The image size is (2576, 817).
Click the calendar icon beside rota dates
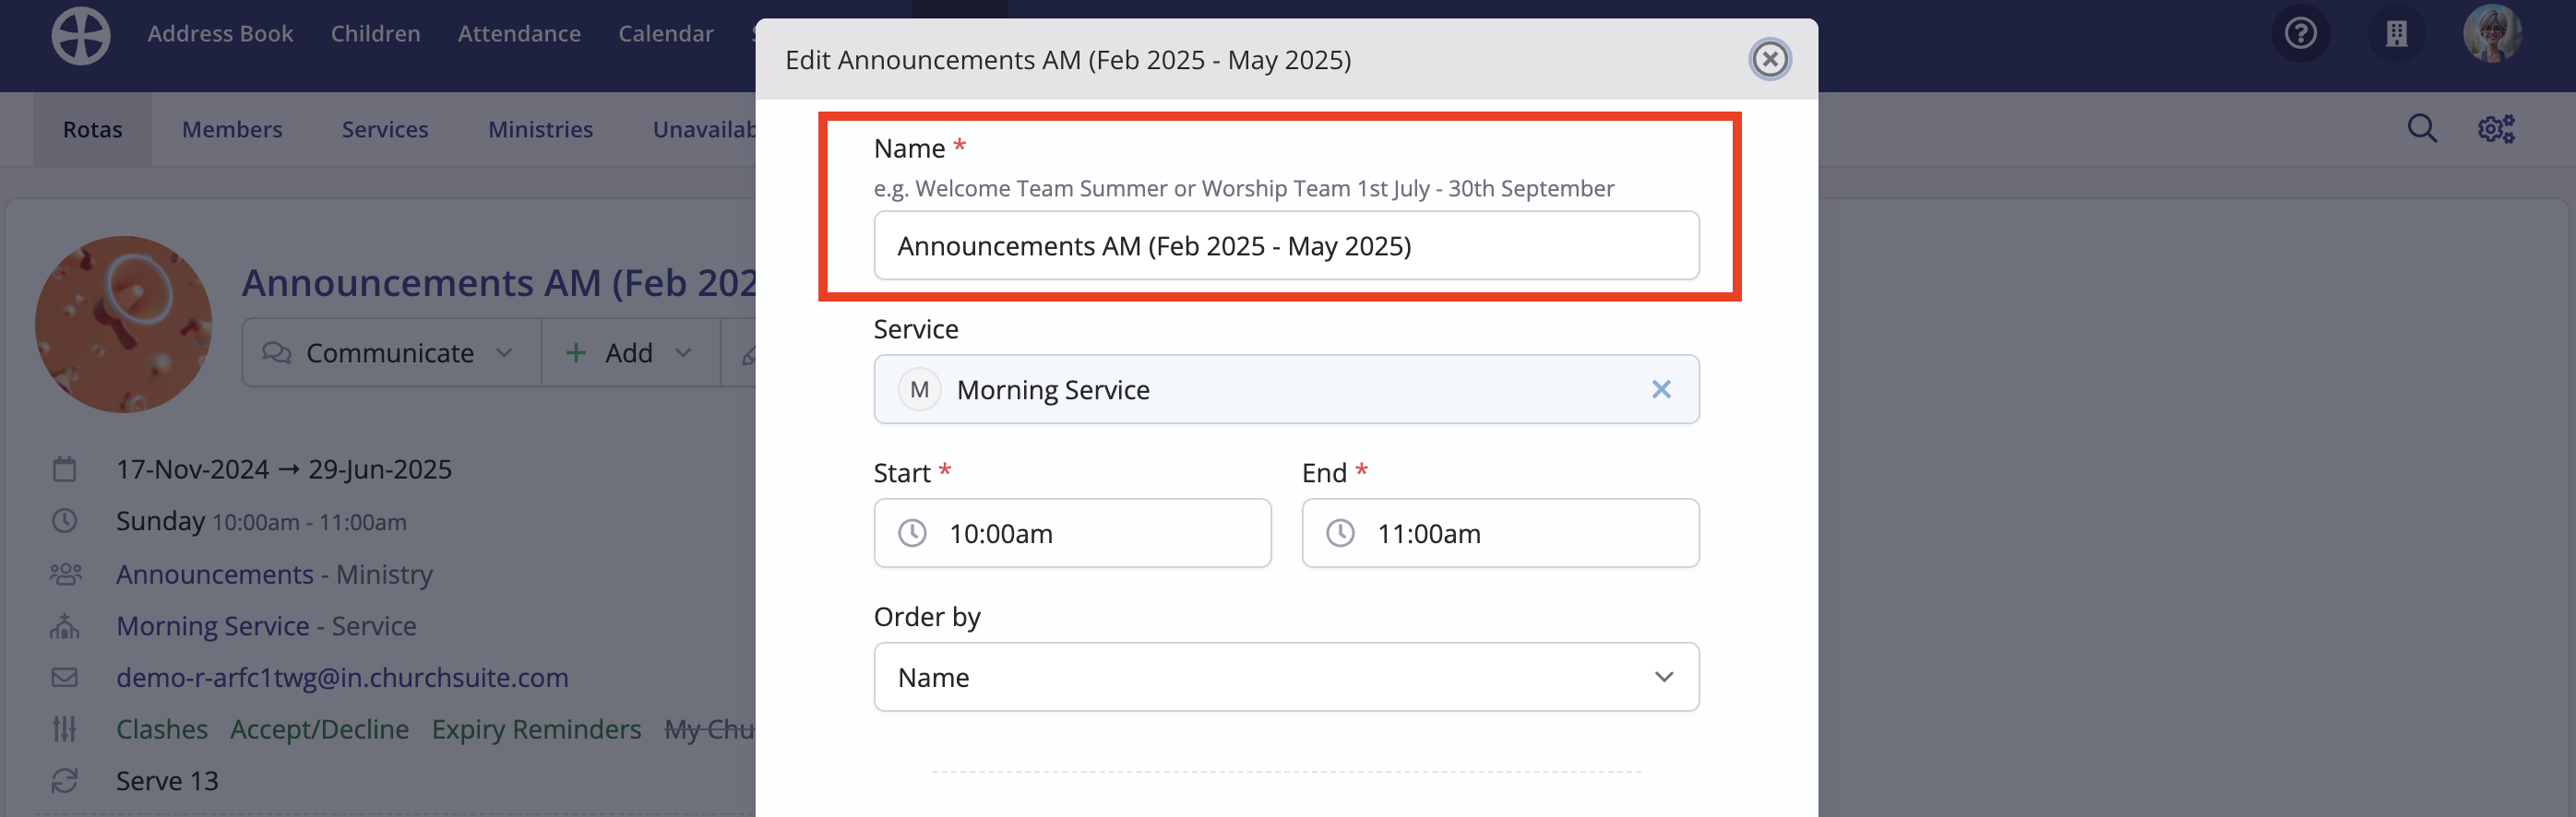point(65,469)
